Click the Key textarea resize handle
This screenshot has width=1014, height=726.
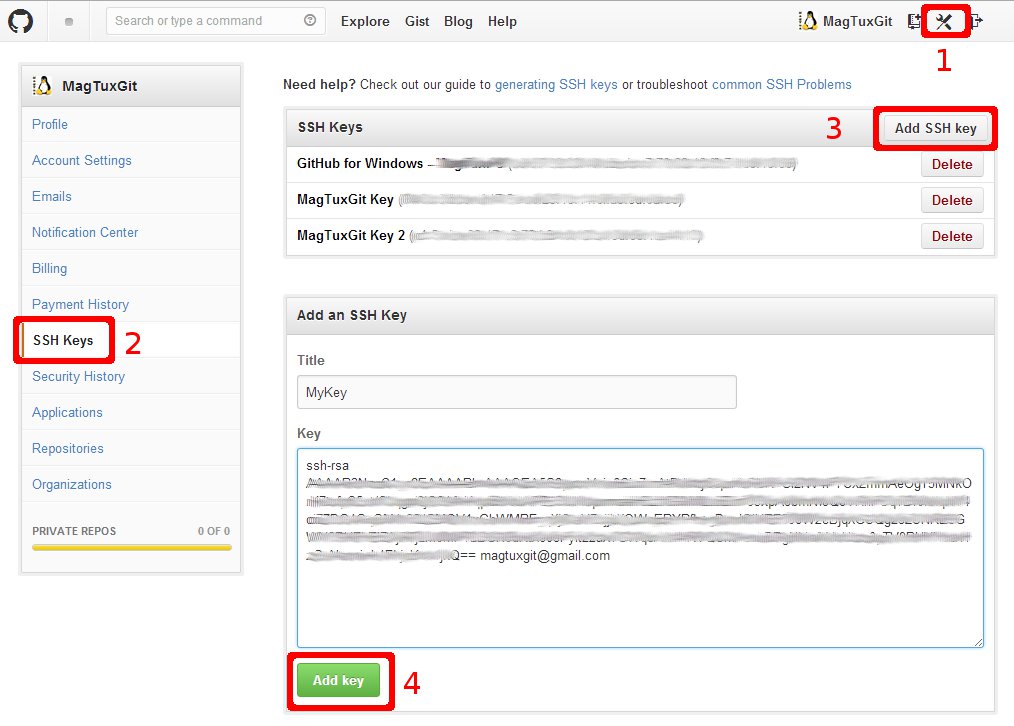pos(978,641)
